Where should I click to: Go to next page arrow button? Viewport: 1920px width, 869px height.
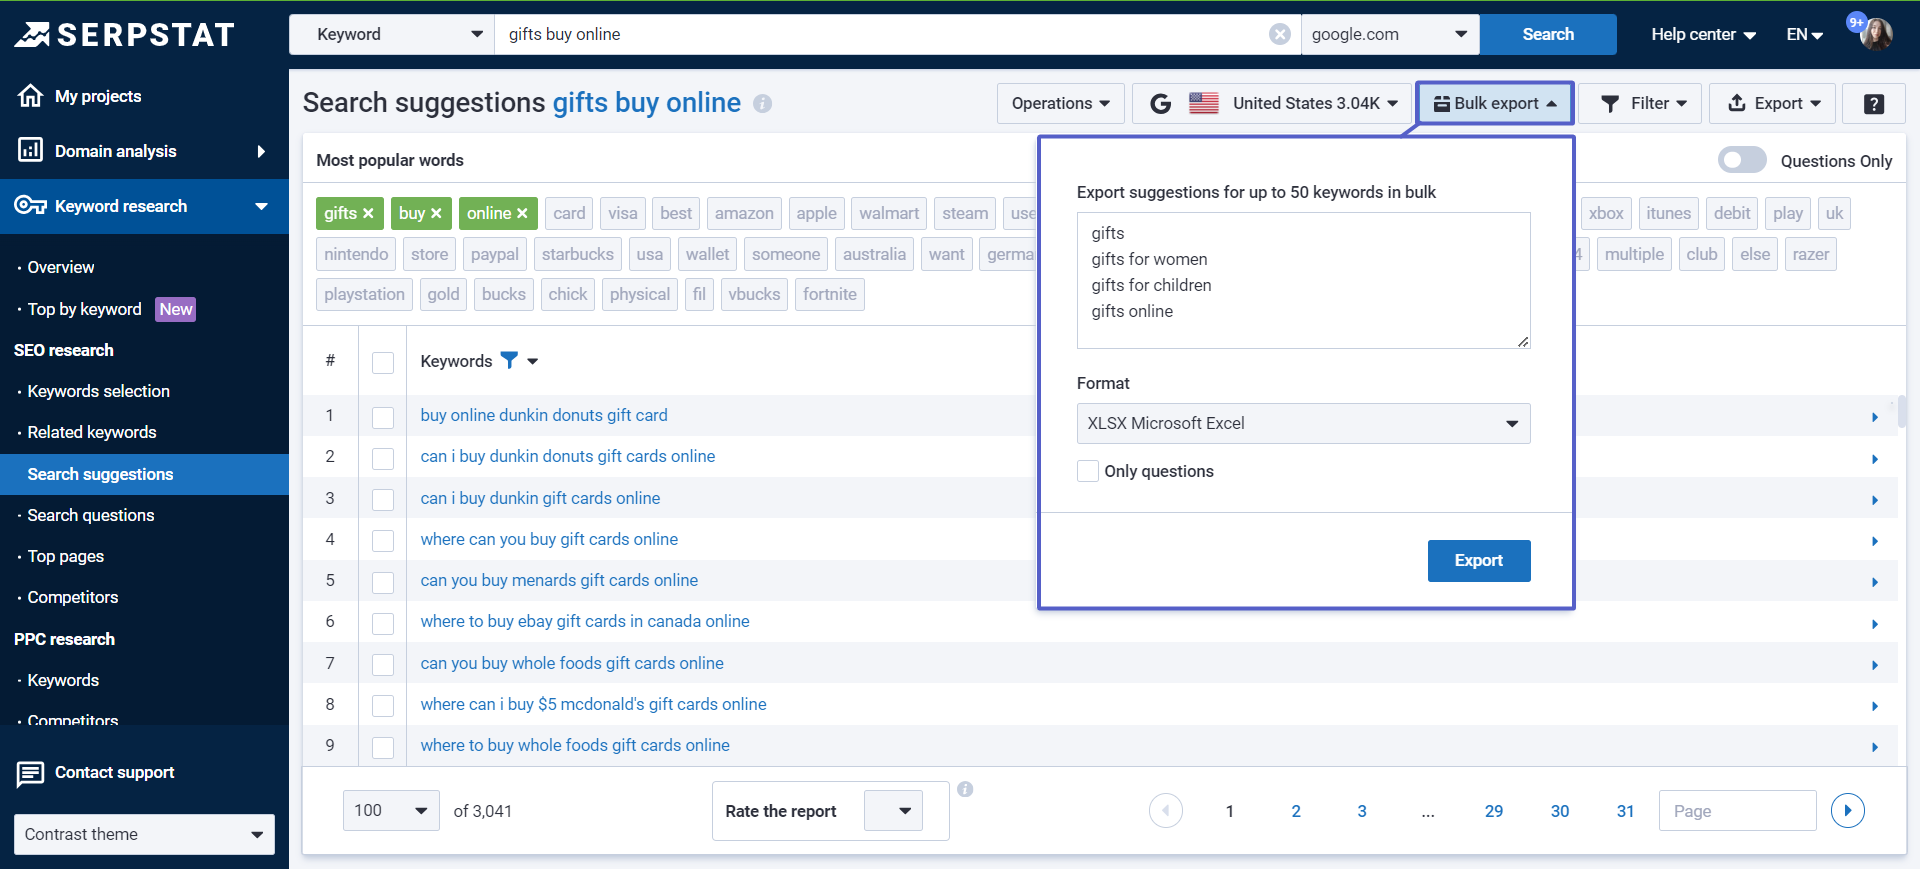point(1847,810)
